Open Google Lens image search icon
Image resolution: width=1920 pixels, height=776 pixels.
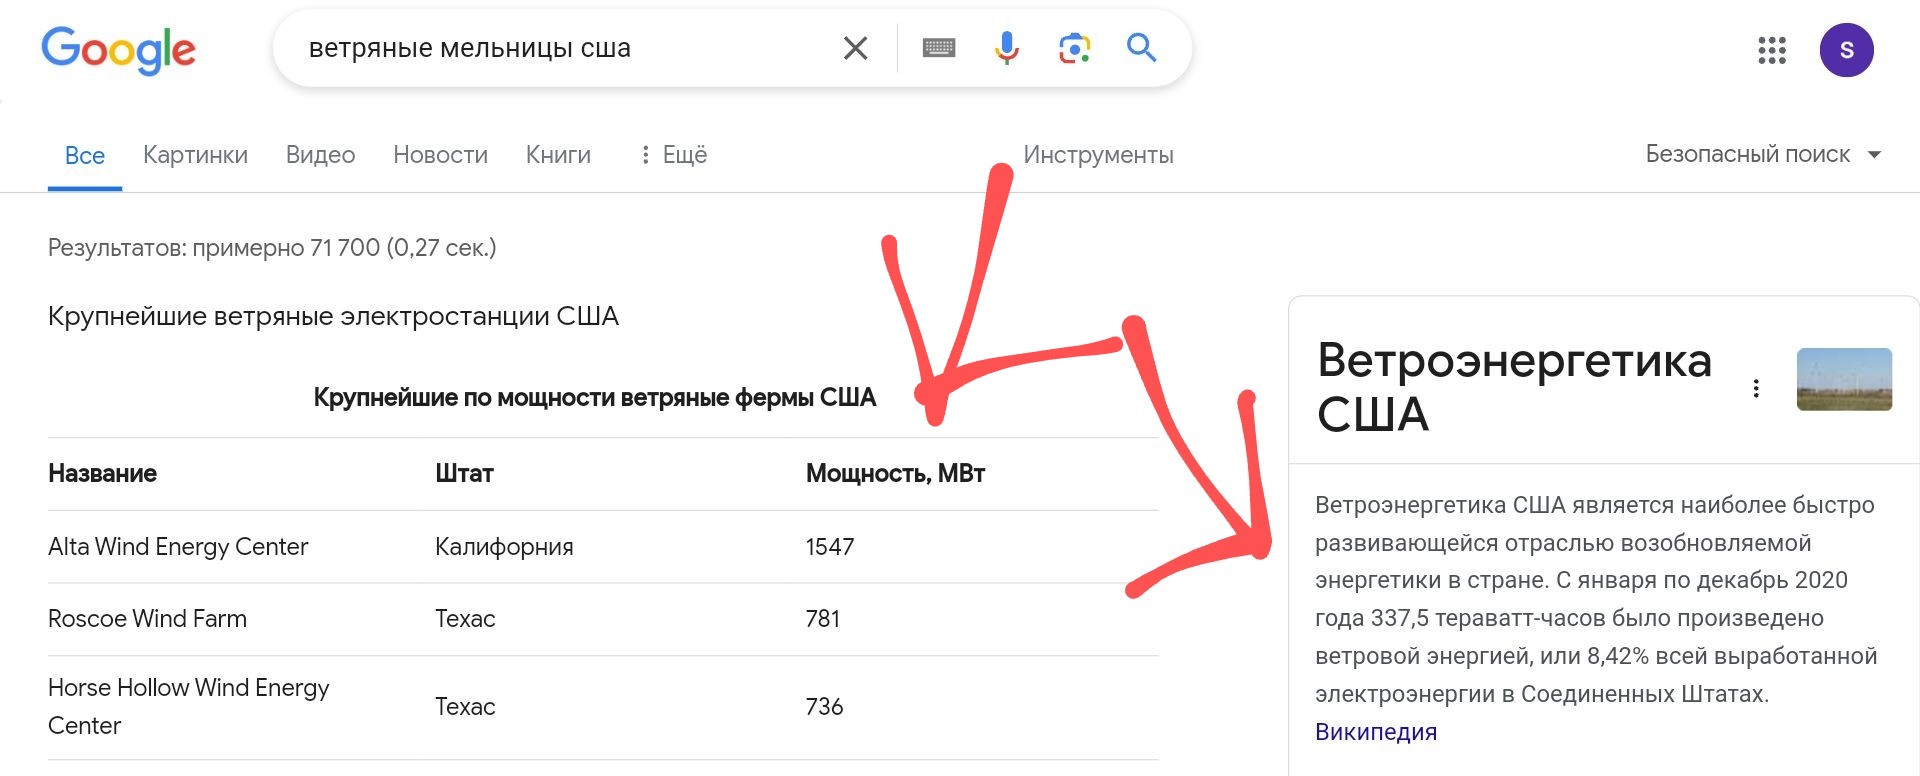(1074, 48)
